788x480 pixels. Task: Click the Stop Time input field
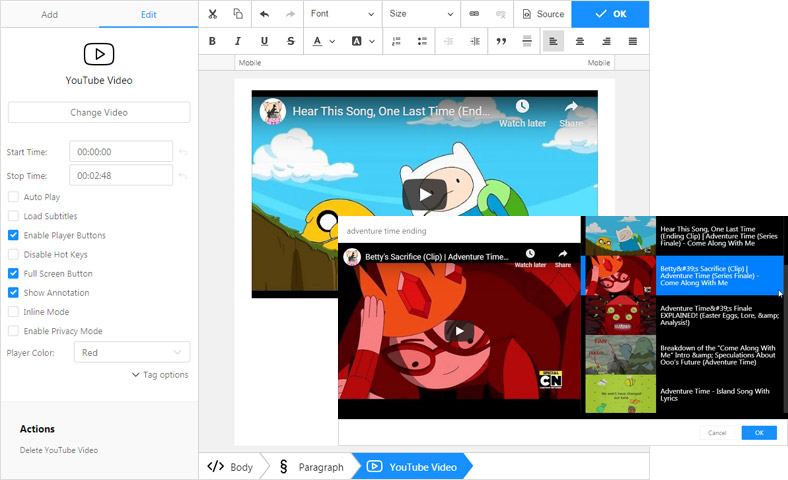[121, 176]
